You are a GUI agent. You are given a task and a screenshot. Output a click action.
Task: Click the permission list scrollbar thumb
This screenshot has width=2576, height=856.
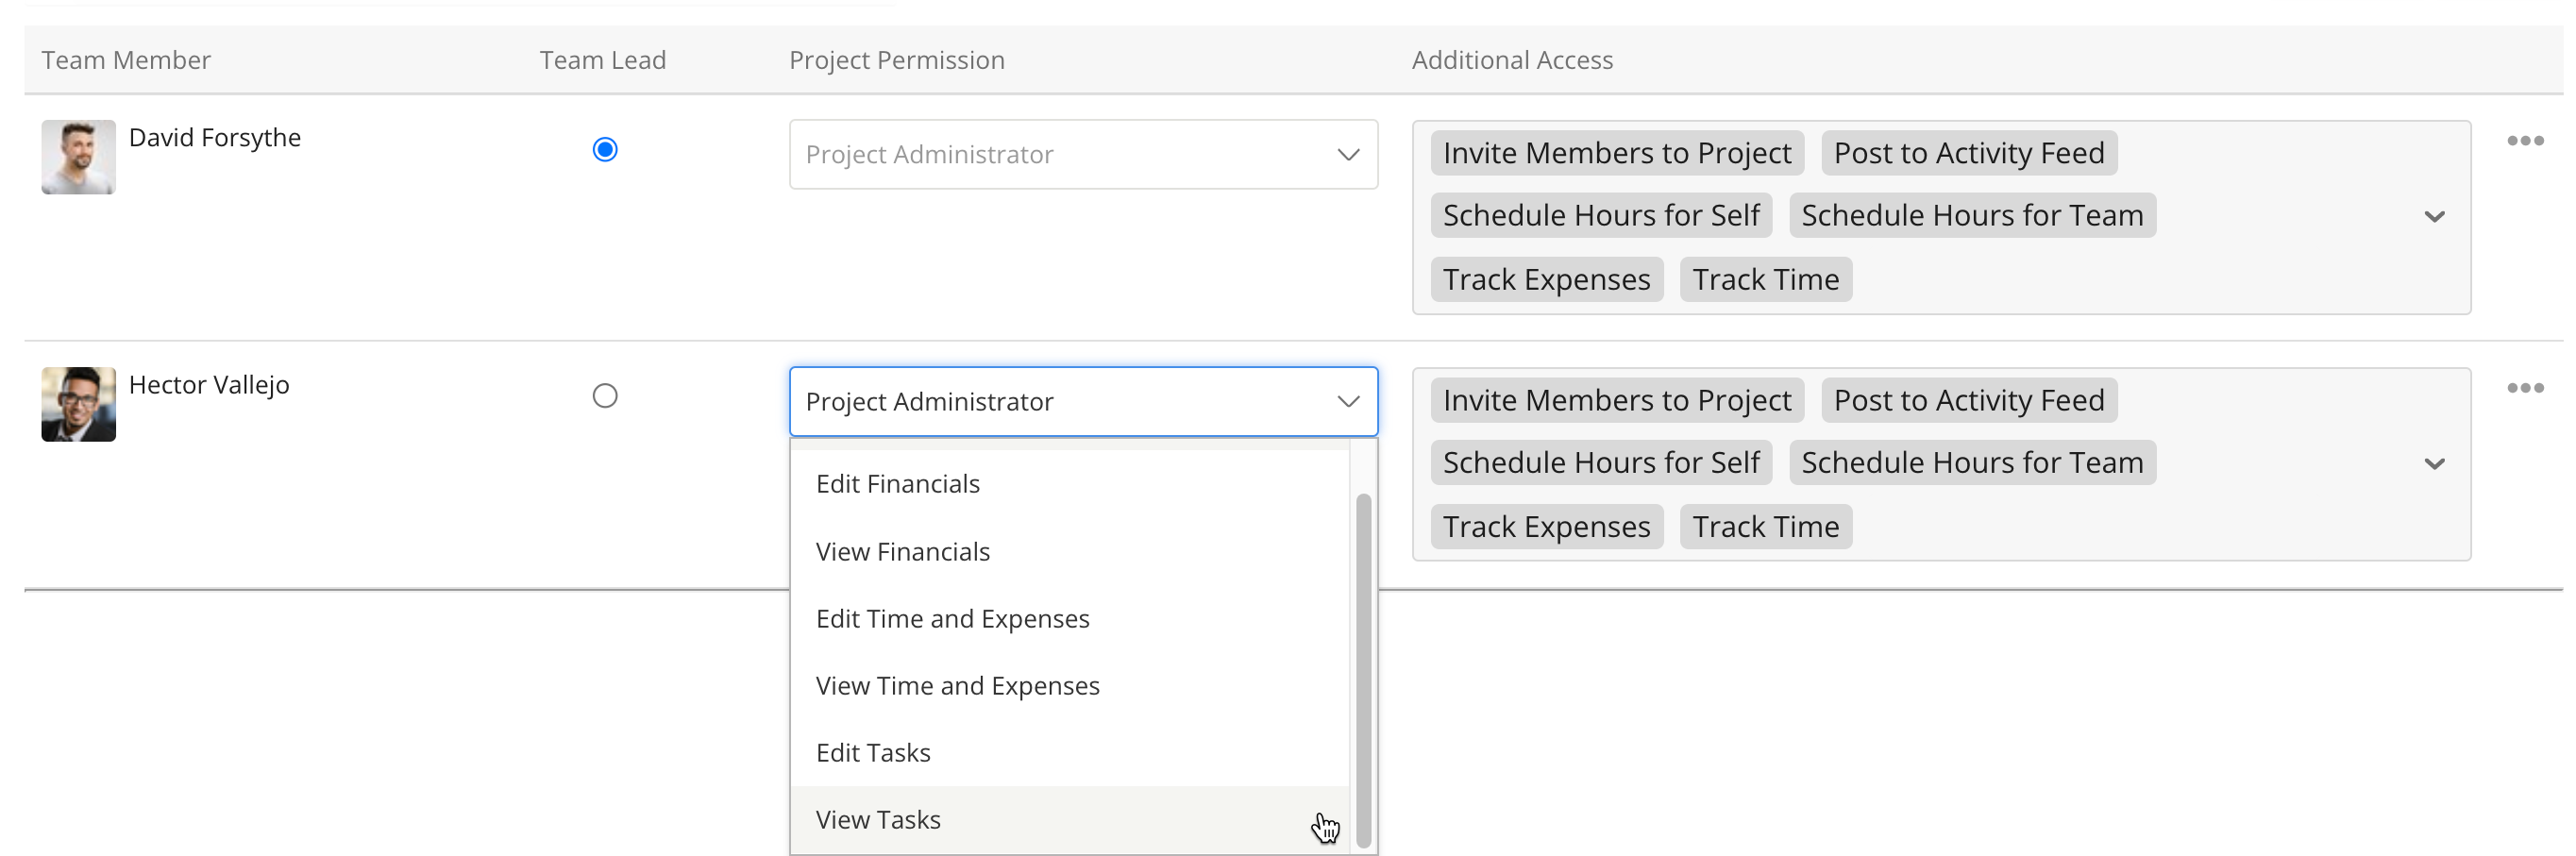tap(1362, 670)
